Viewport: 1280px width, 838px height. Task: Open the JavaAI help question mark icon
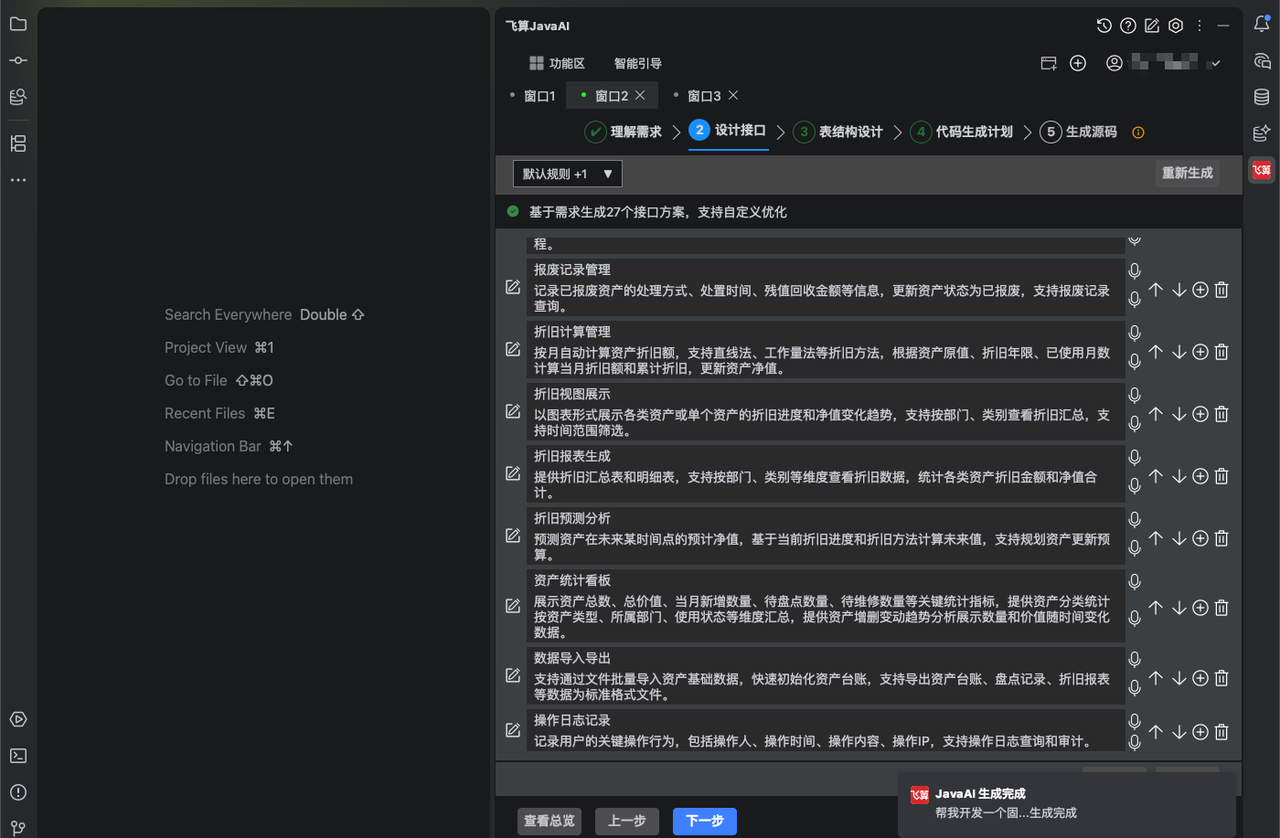1128,26
